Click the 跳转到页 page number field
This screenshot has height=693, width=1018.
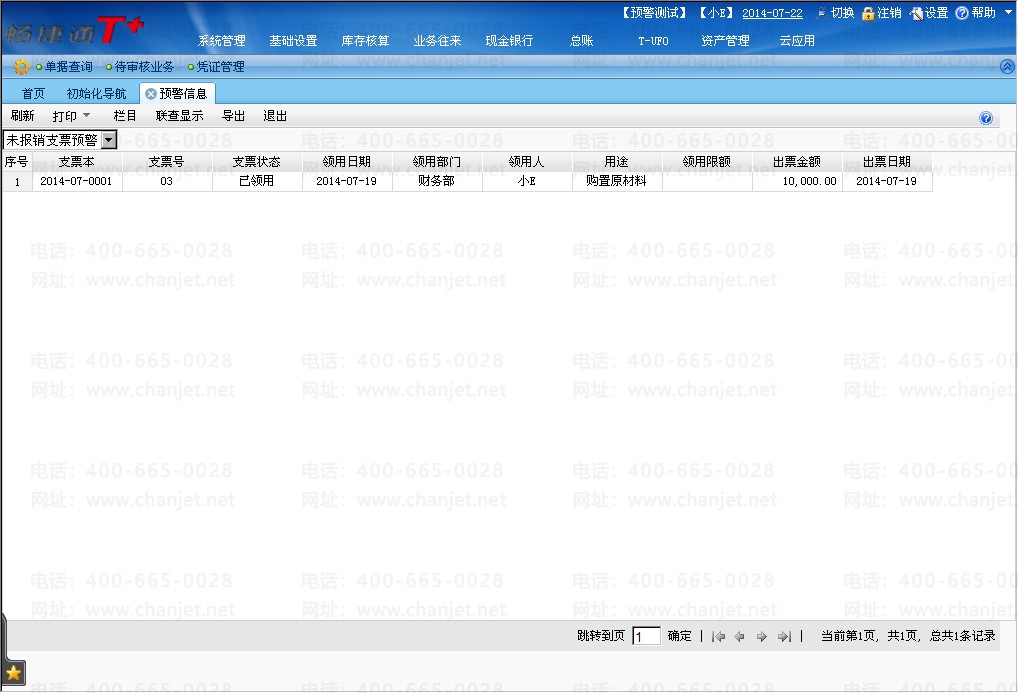click(x=647, y=636)
